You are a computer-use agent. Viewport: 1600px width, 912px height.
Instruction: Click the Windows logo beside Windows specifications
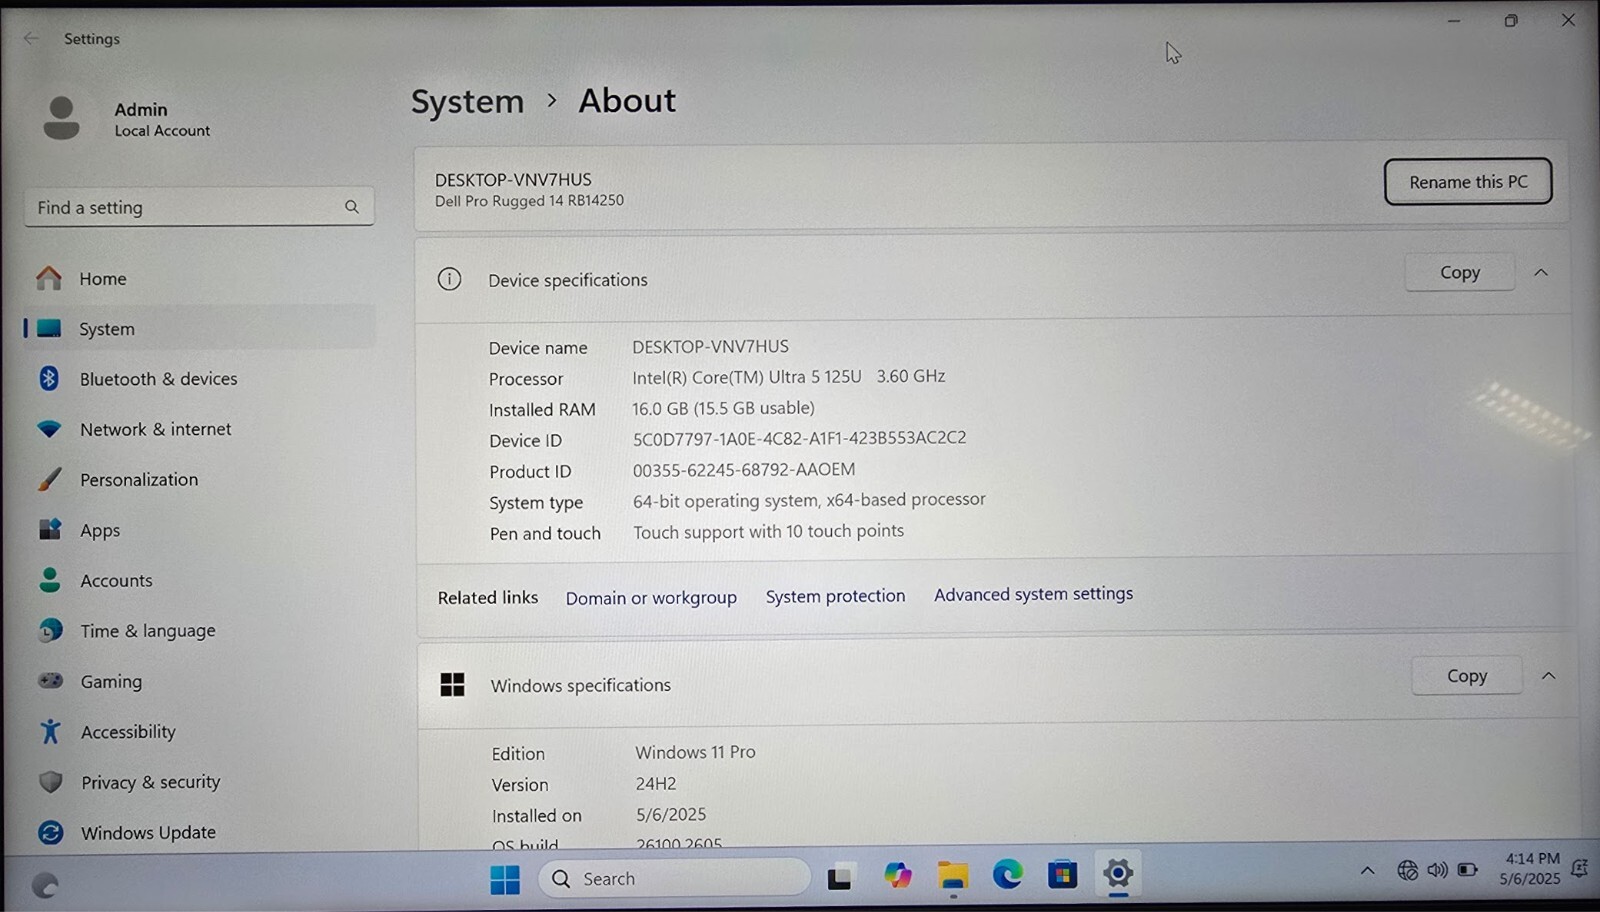453,685
